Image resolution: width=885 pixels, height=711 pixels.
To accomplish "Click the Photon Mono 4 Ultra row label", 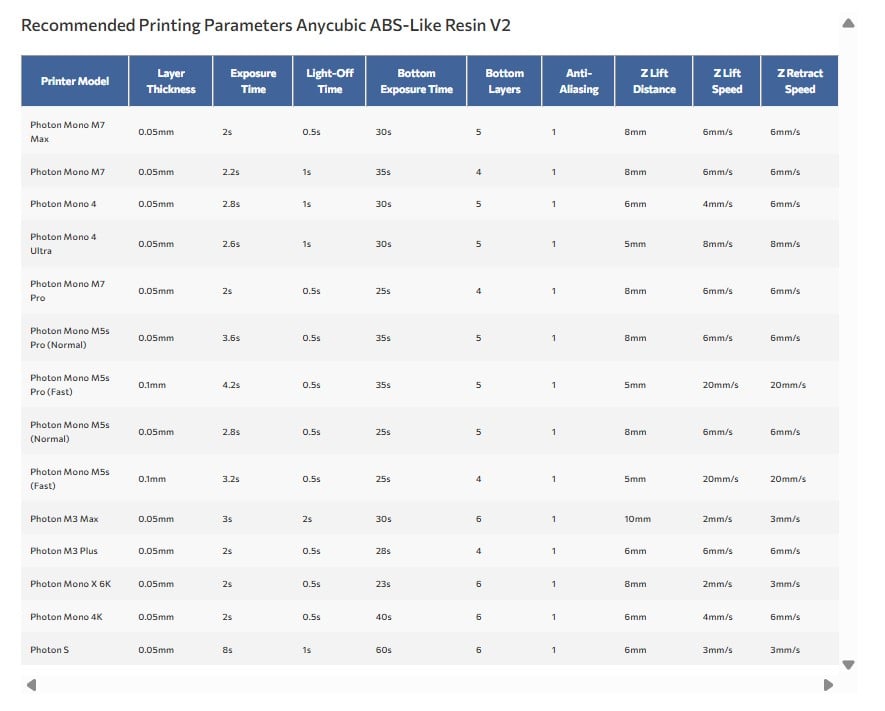I will click(x=63, y=244).
